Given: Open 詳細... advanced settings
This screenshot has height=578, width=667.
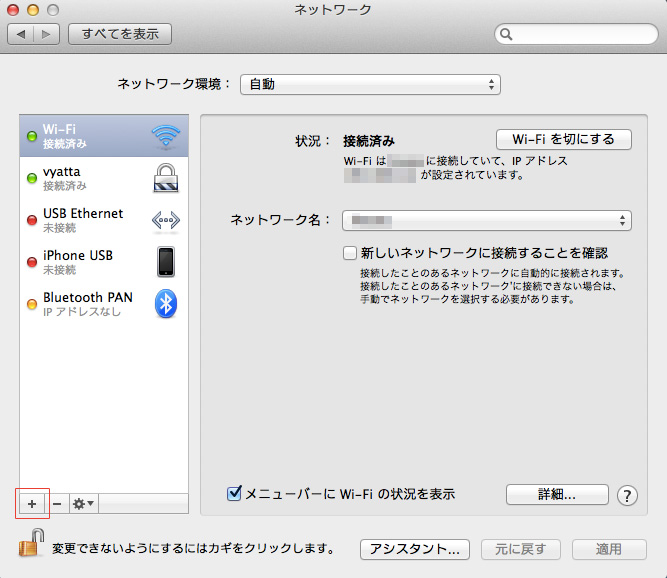Looking at the screenshot, I should click(557, 494).
